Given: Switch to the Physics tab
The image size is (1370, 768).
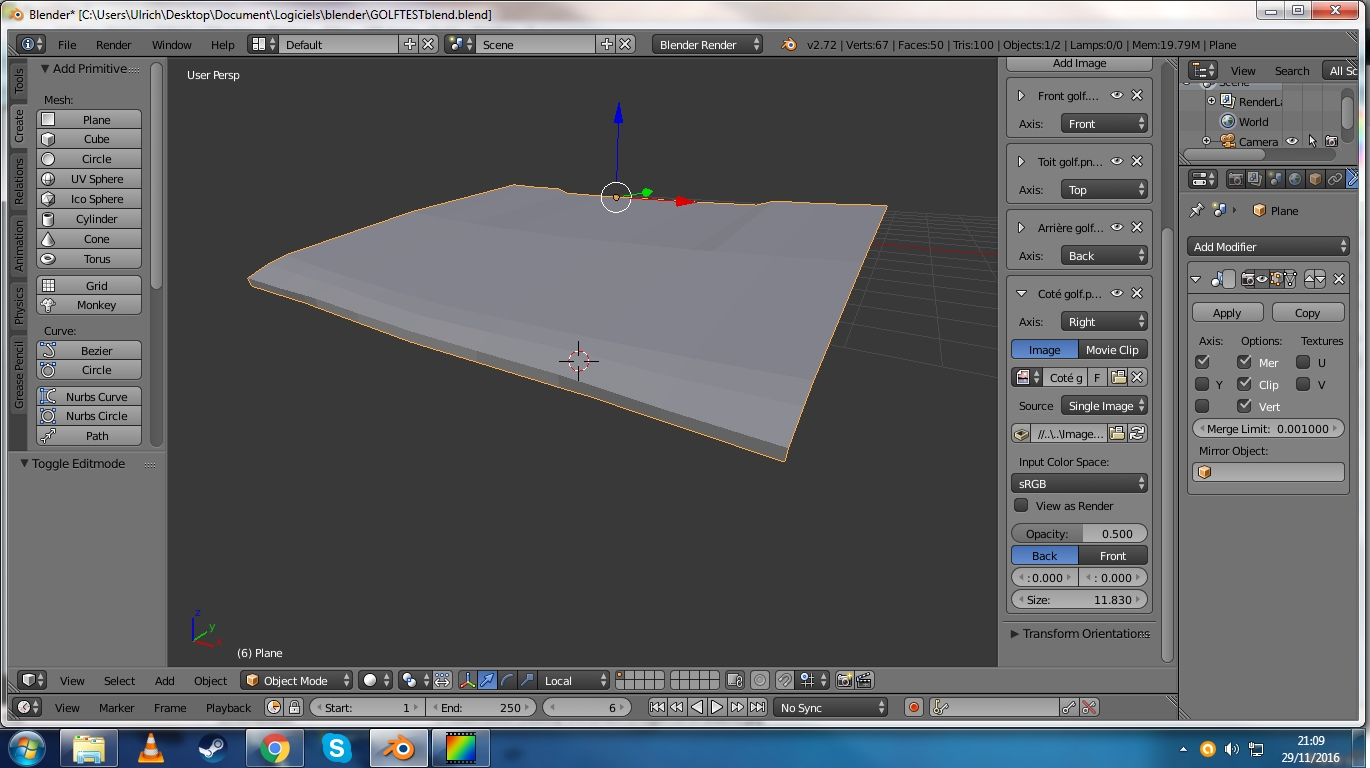Looking at the screenshot, I should (18, 306).
